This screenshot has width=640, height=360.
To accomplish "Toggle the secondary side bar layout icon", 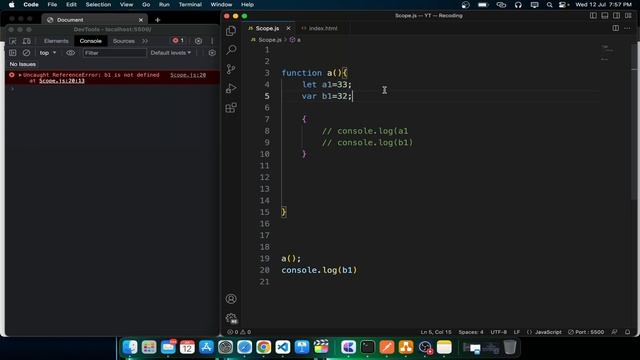I will point(616,16).
